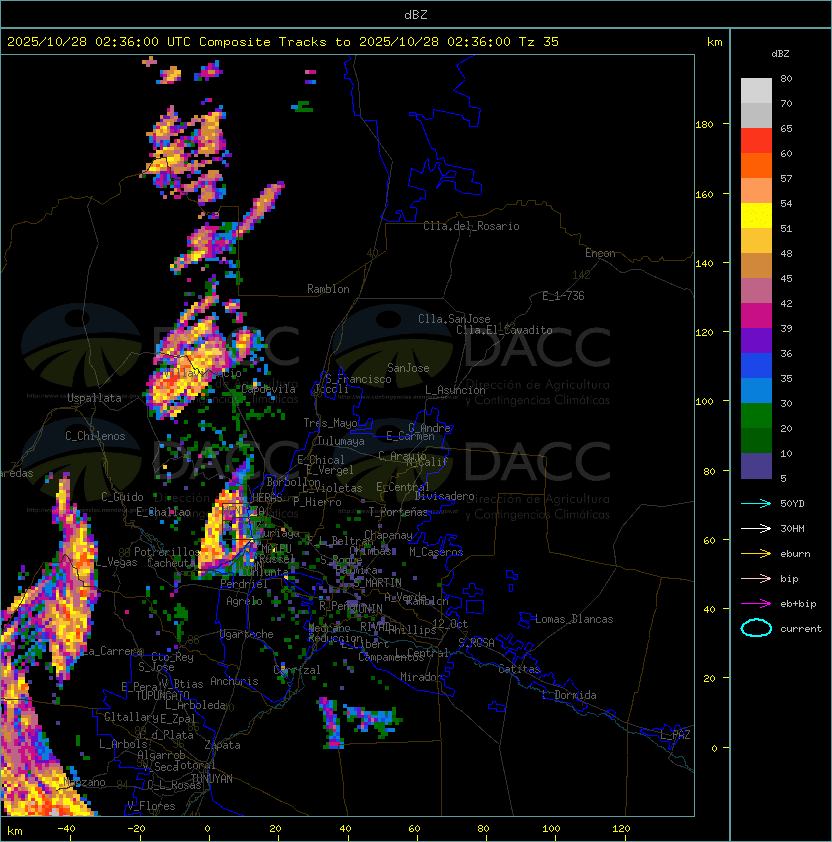Click the 'Tres_Mayo' map label
832x842 pixels.
coord(330,423)
